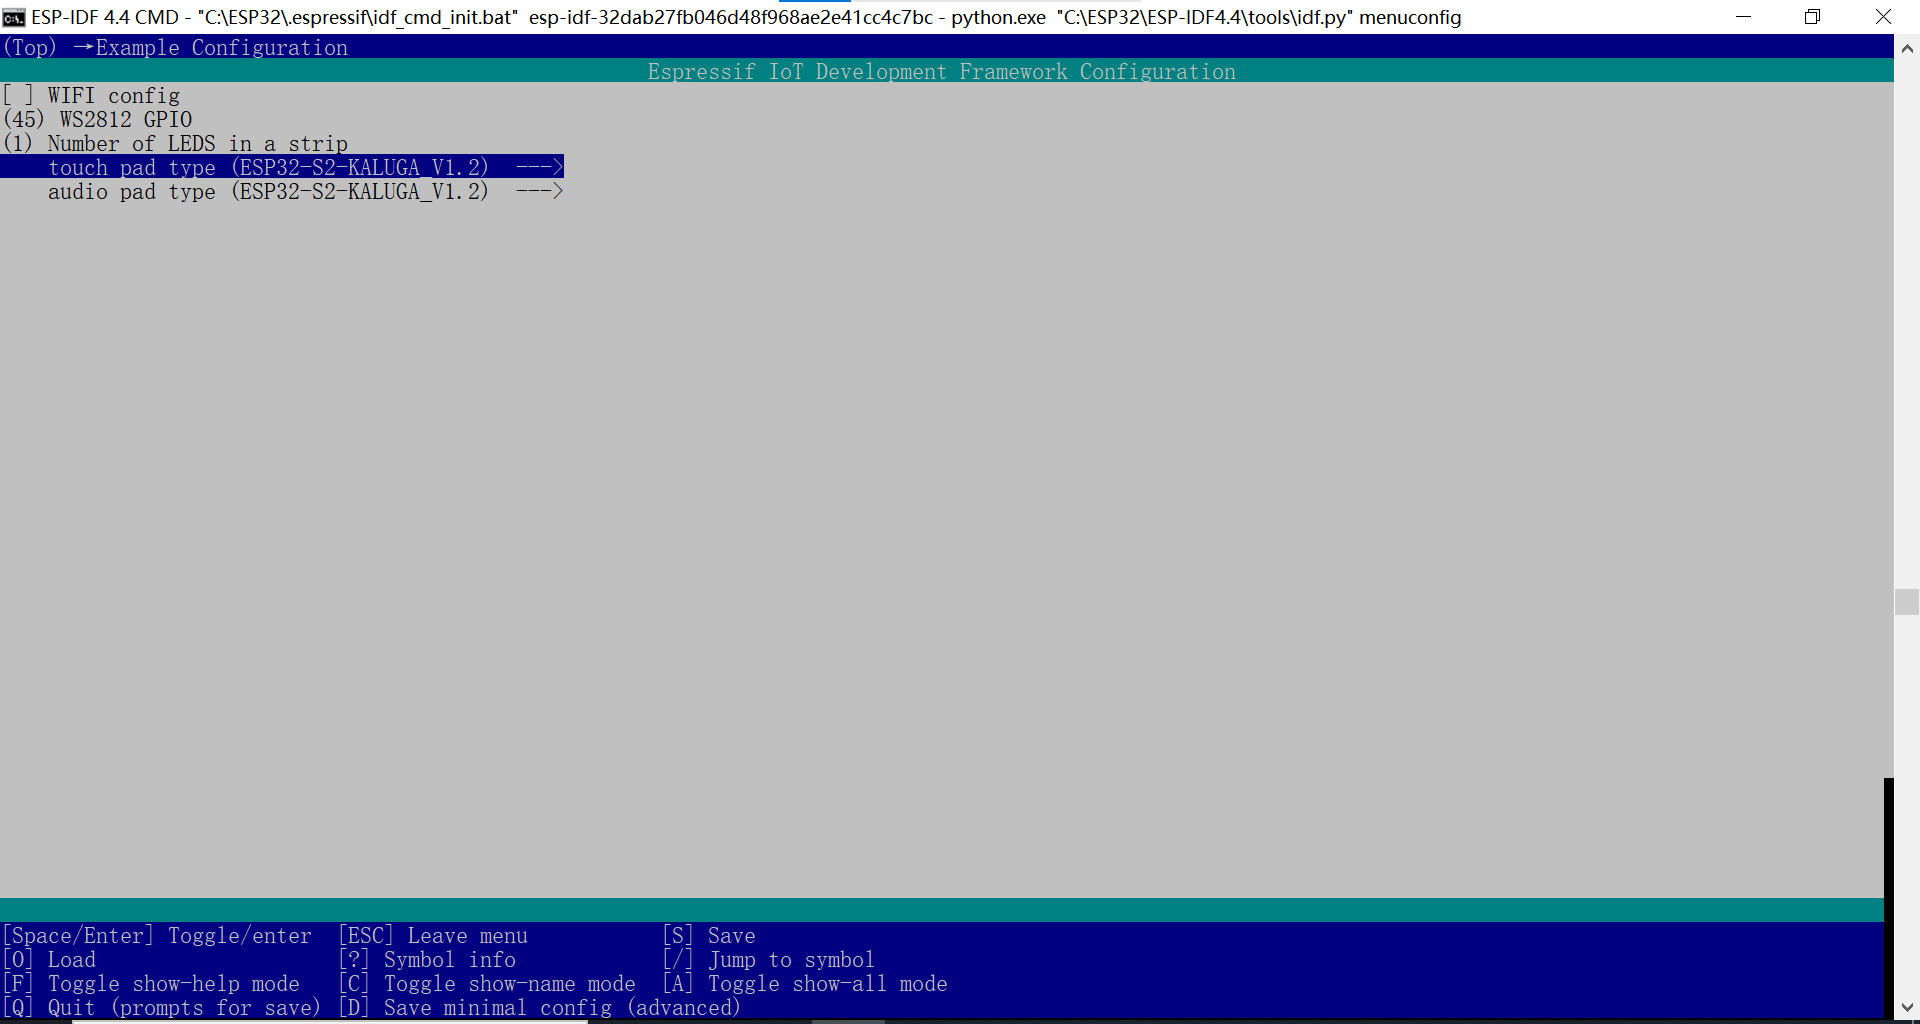1920x1024 pixels.
Task: Click the [?] Symbol info hint
Action: tap(427, 959)
